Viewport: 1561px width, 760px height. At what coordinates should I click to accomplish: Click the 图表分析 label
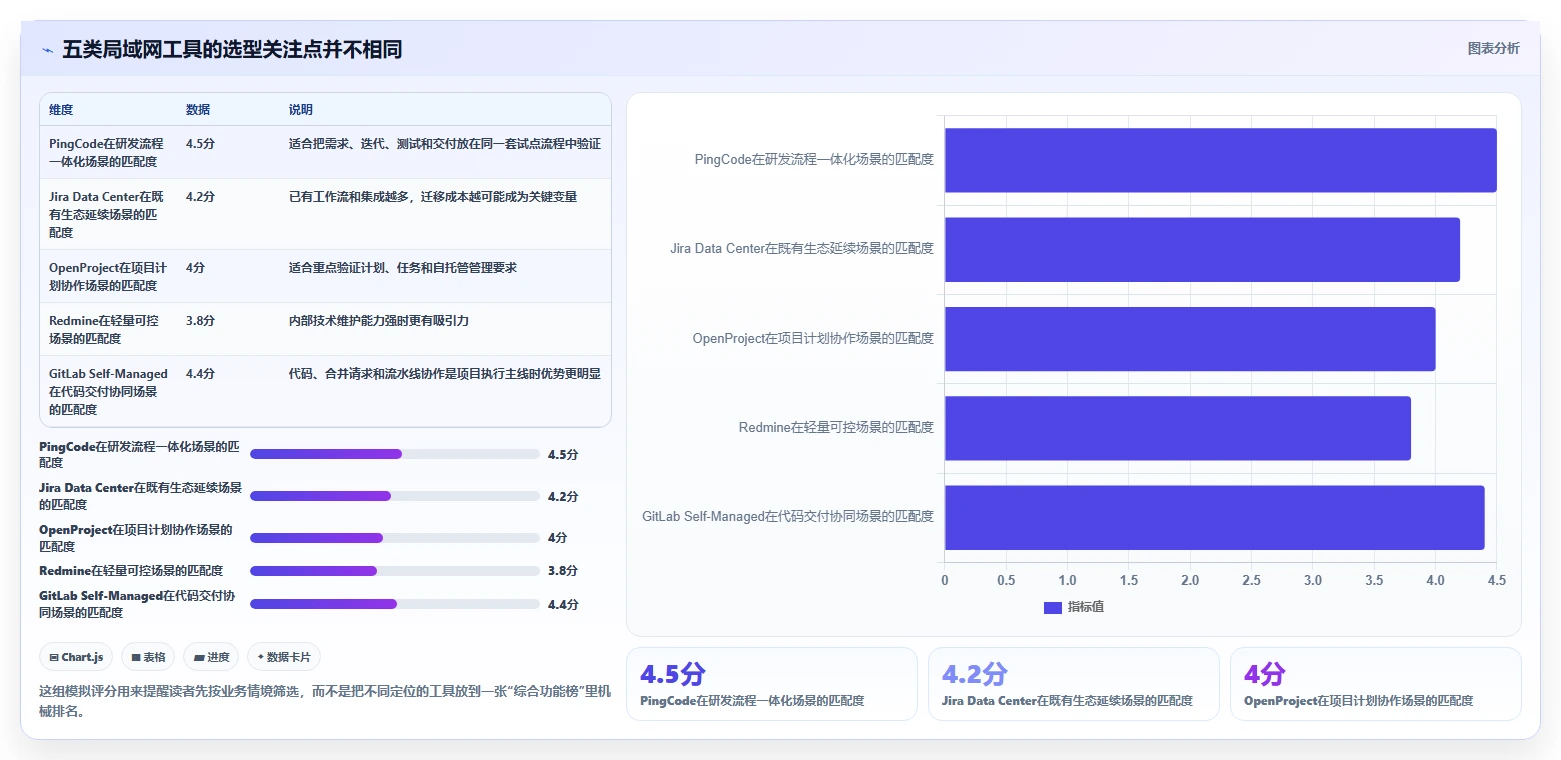[x=1493, y=49]
